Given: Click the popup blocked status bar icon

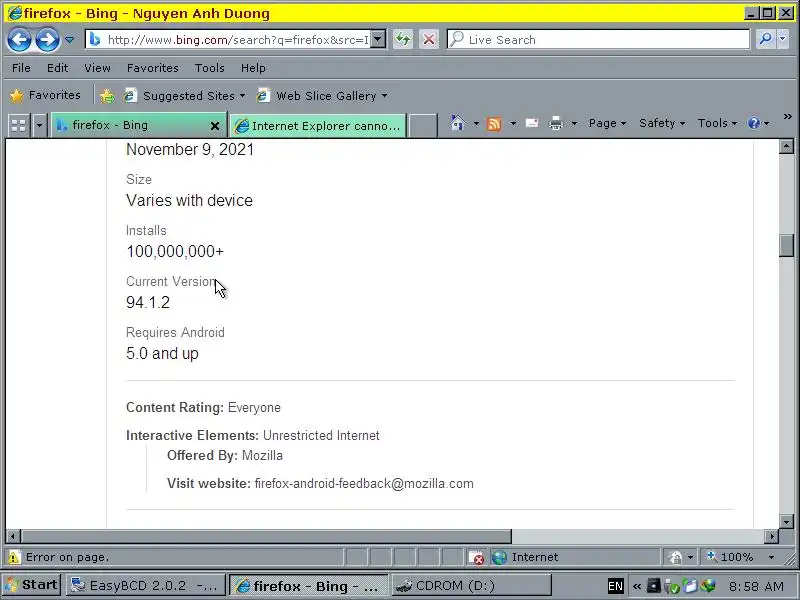Looking at the screenshot, I should (x=477, y=557).
